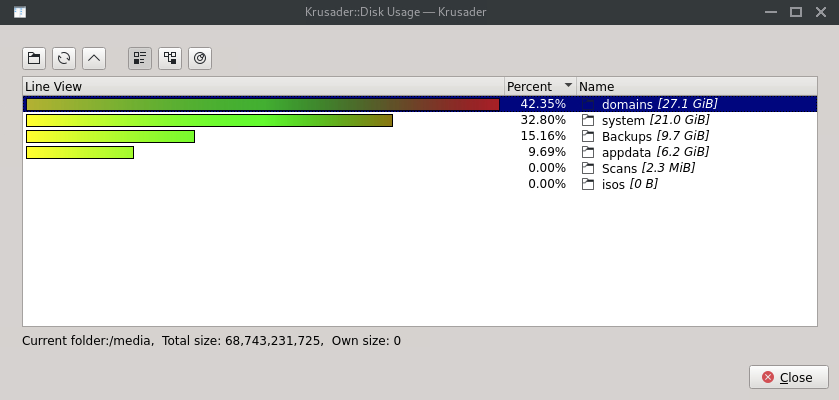Click the 9.69% value

[547, 152]
